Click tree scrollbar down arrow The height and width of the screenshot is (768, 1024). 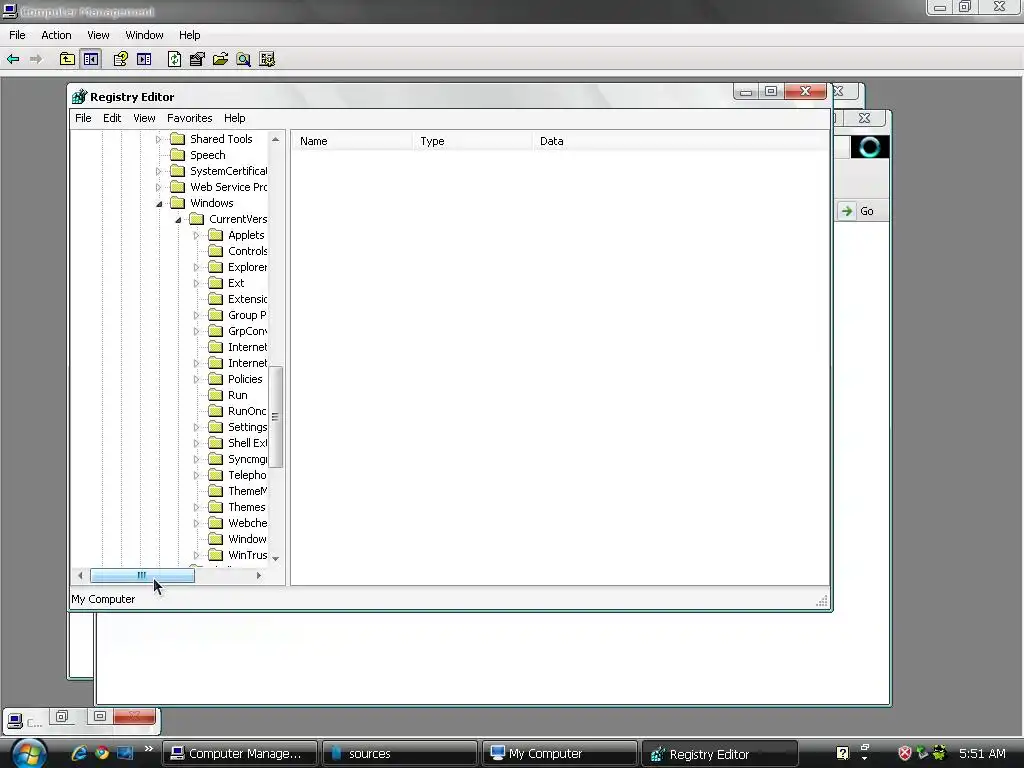coord(276,558)
